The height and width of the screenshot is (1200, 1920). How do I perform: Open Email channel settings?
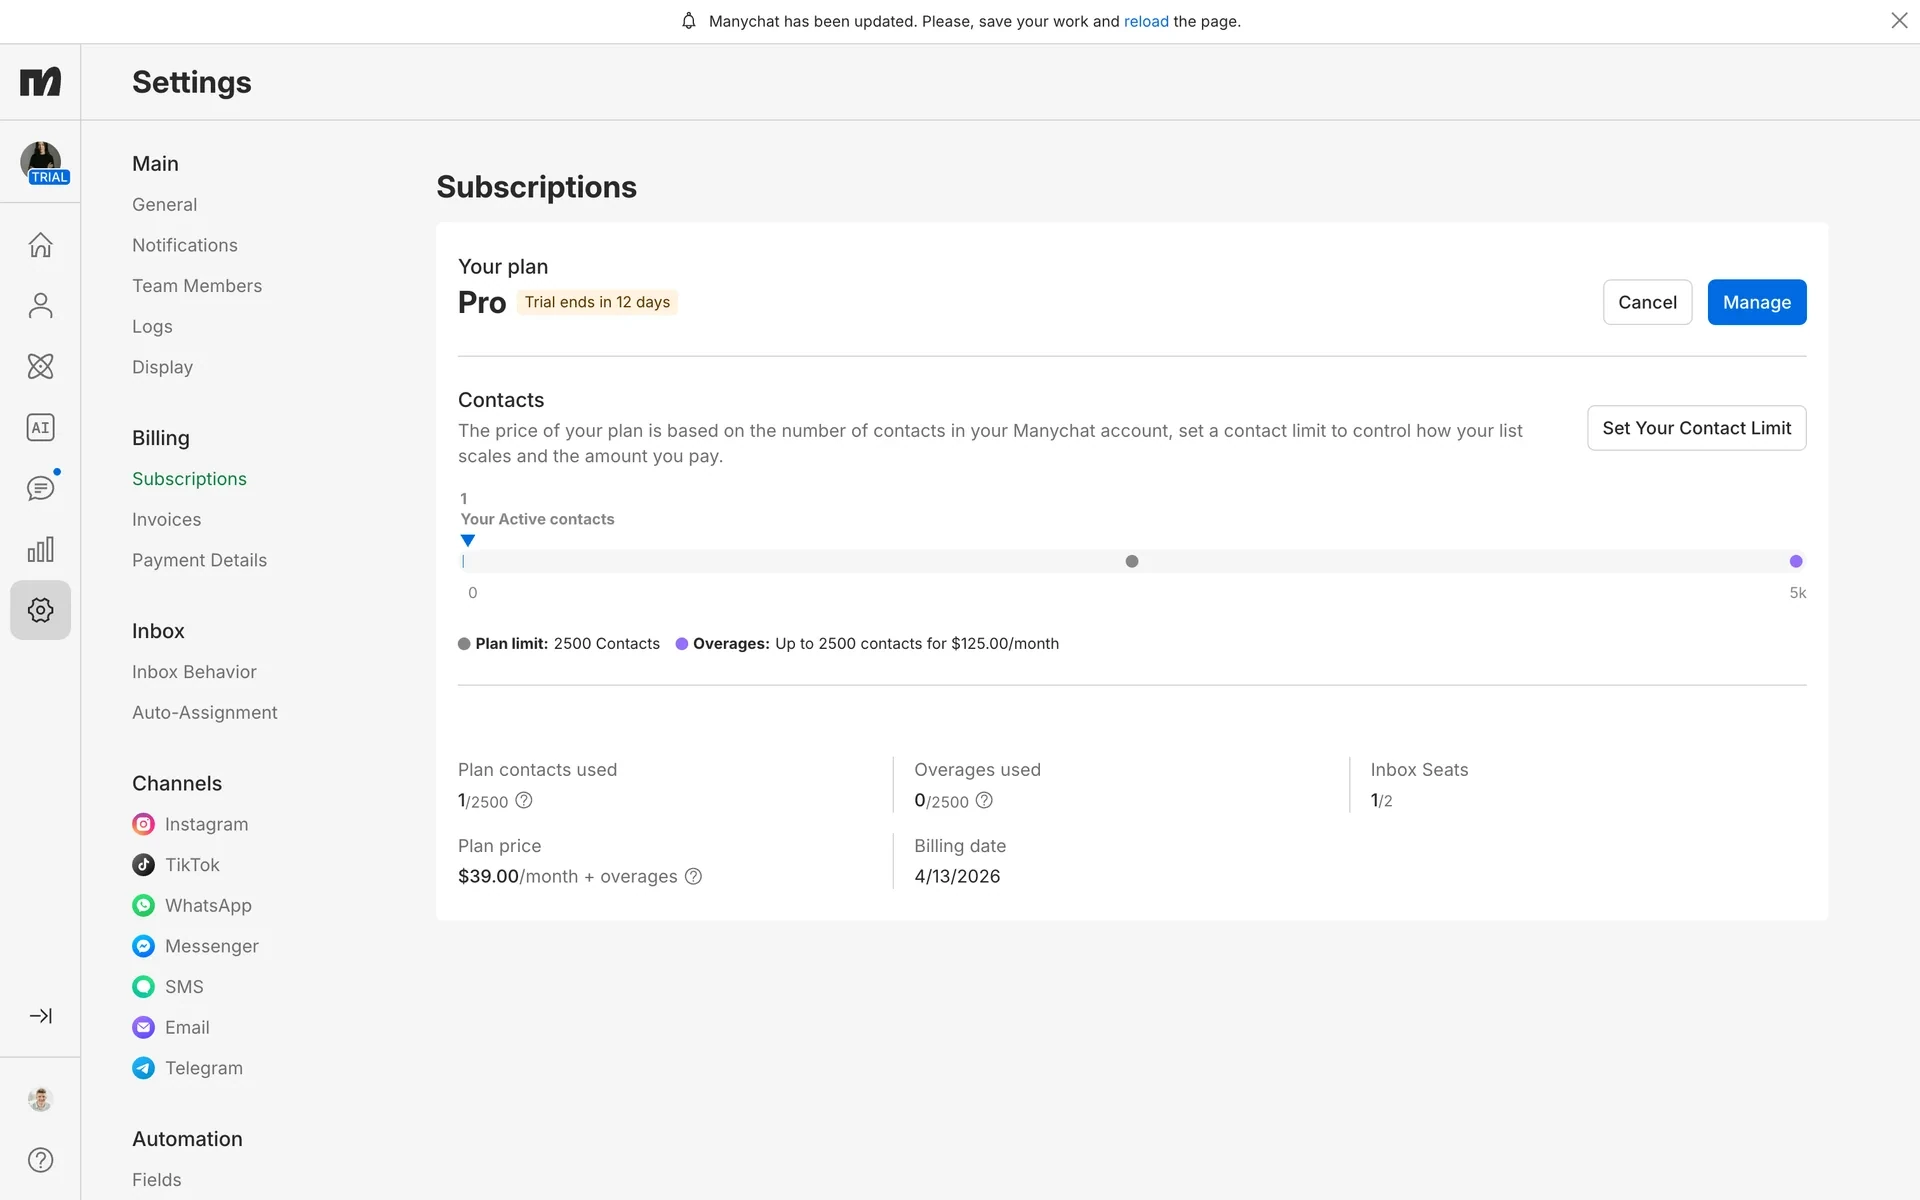171,1027
